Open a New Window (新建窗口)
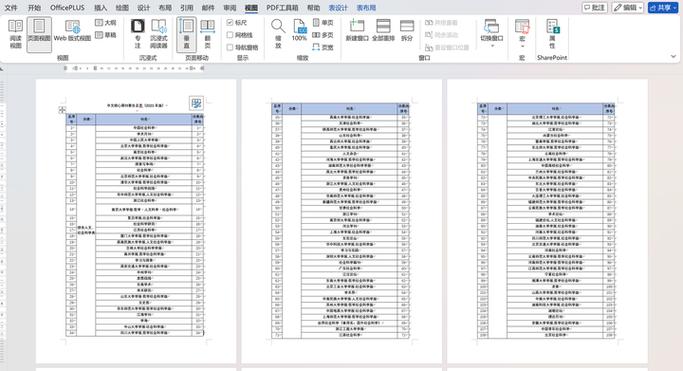The image size is (683, 371). [357, 30]
